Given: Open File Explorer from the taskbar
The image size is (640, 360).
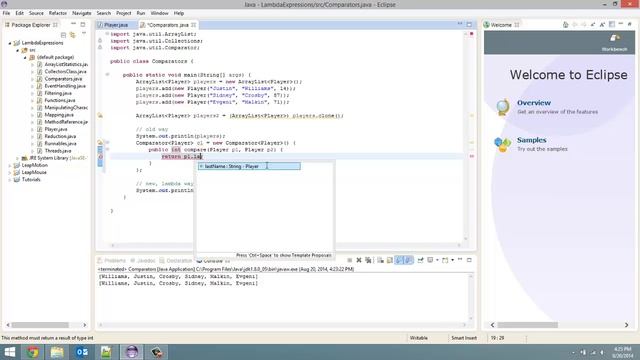Looking at the screenshot, I should (x=57, y=352).
